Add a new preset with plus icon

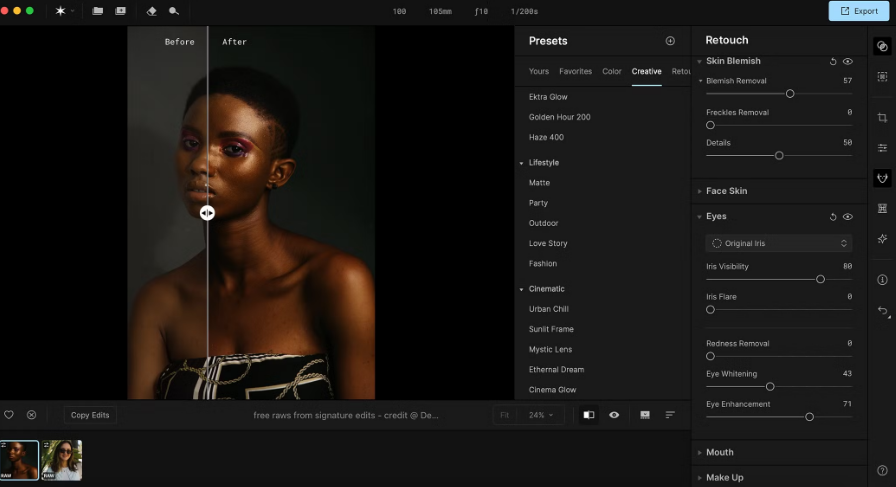[x=670, y=41]
